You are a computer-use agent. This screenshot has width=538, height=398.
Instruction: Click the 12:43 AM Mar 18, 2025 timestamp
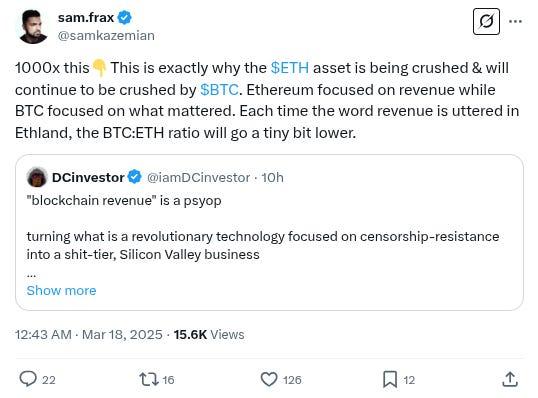pyautogui.click(x=89, y=335)
